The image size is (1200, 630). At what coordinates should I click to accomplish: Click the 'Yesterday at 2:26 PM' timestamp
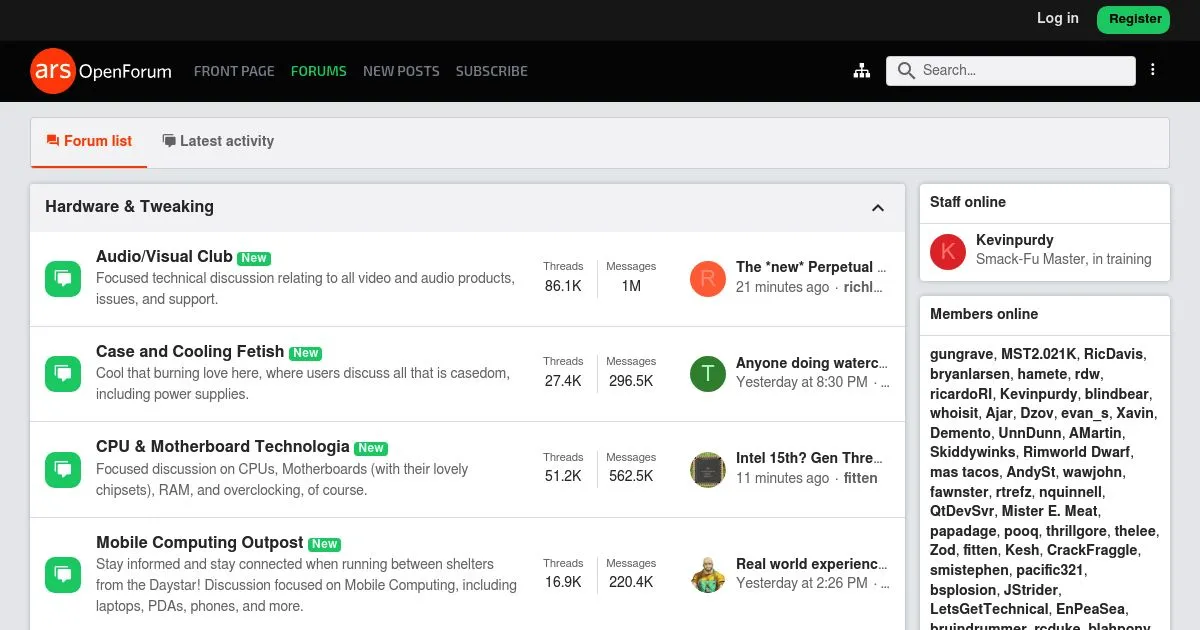pos(802,583)
